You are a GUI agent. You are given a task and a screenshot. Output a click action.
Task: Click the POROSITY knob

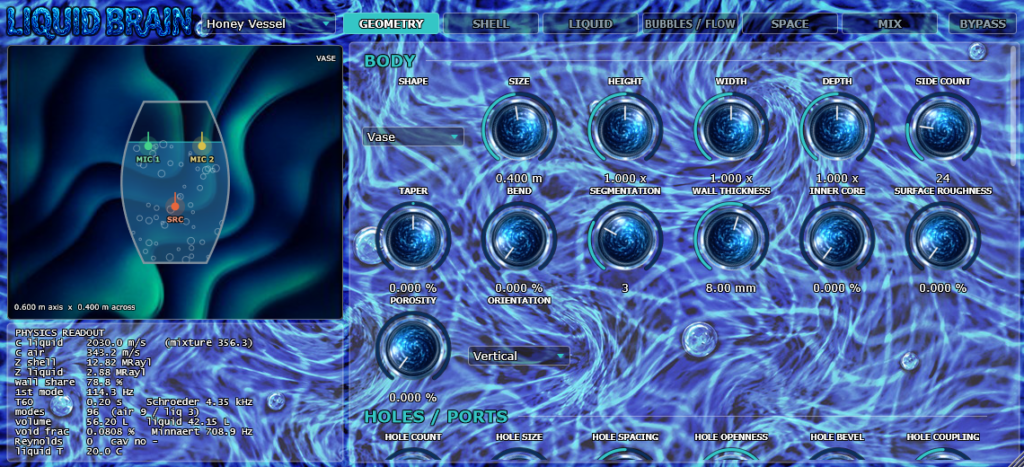pyautogui.click(x=413, y=348)
